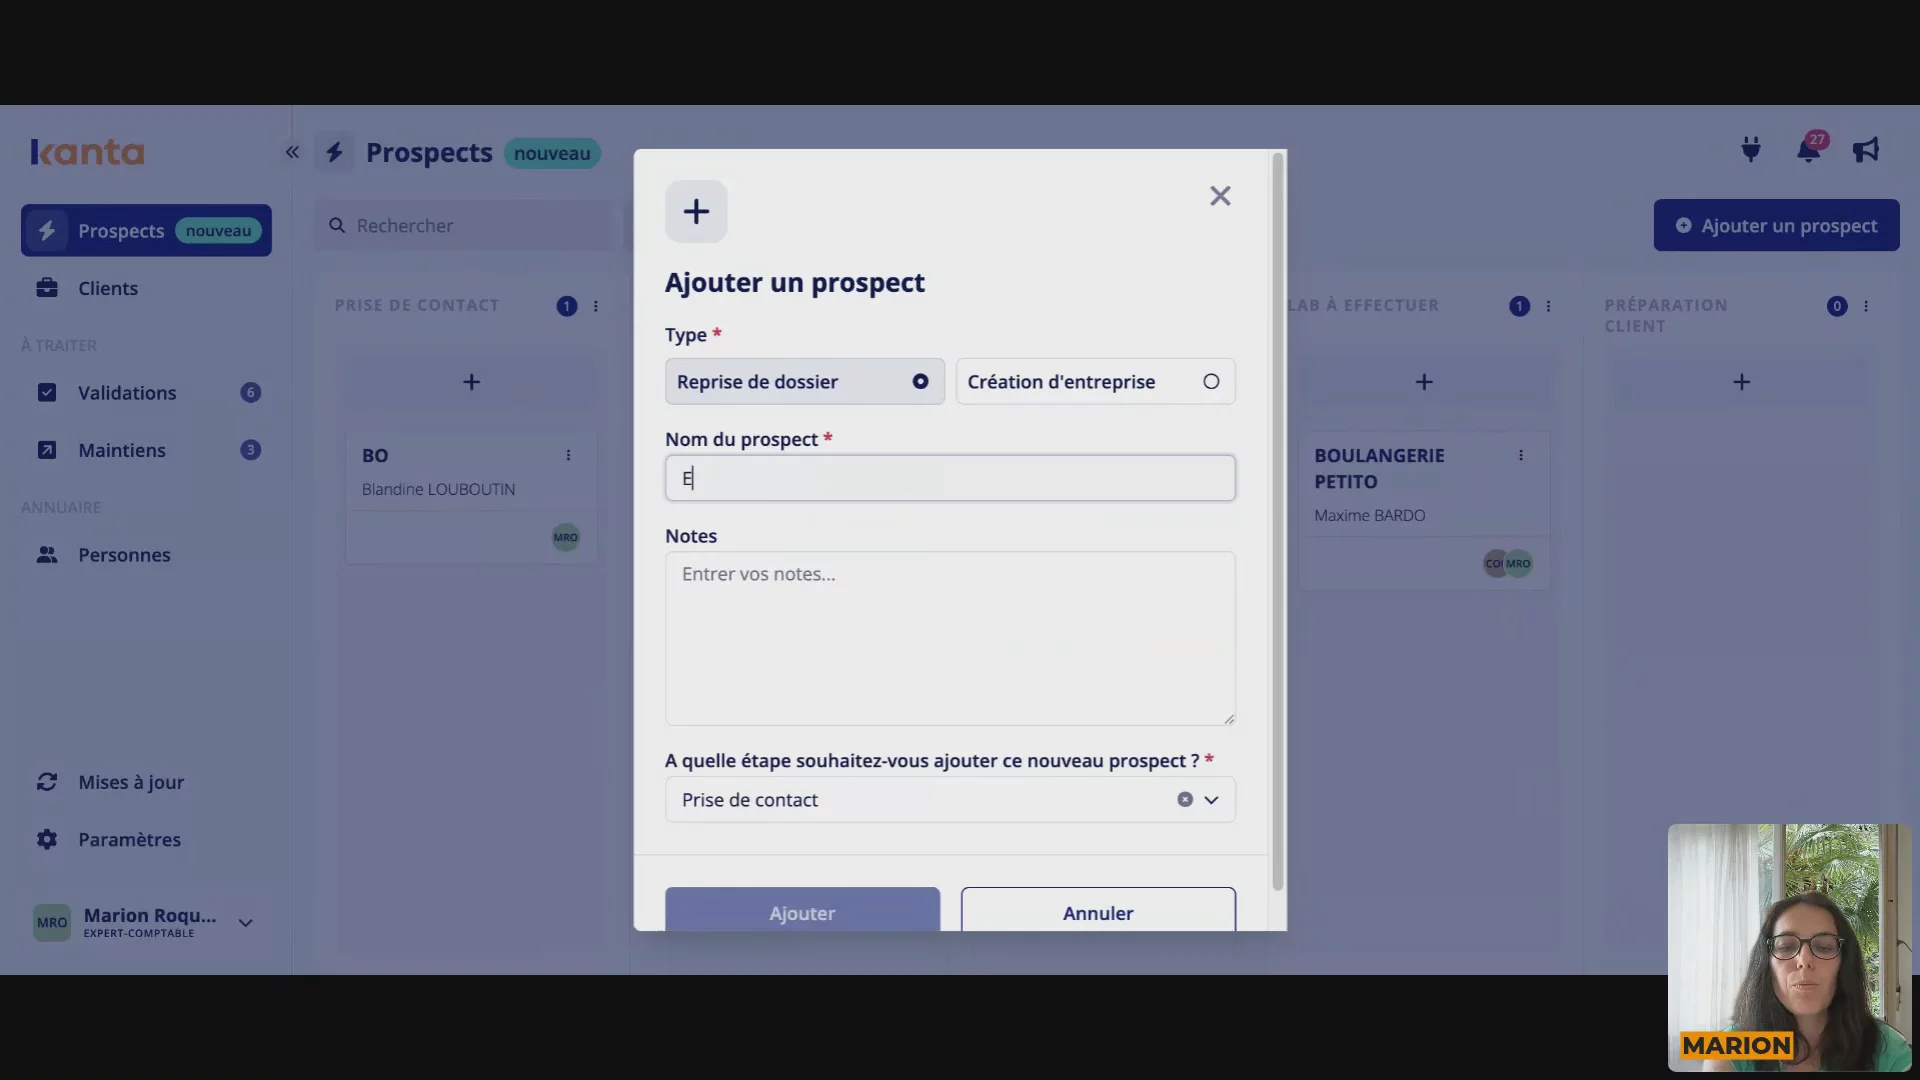Image resolution: width=1920 pixels, height=1080 pixels.
Task: Collapse the sidebar with the double-chevron icon
Action: [292, 152]
